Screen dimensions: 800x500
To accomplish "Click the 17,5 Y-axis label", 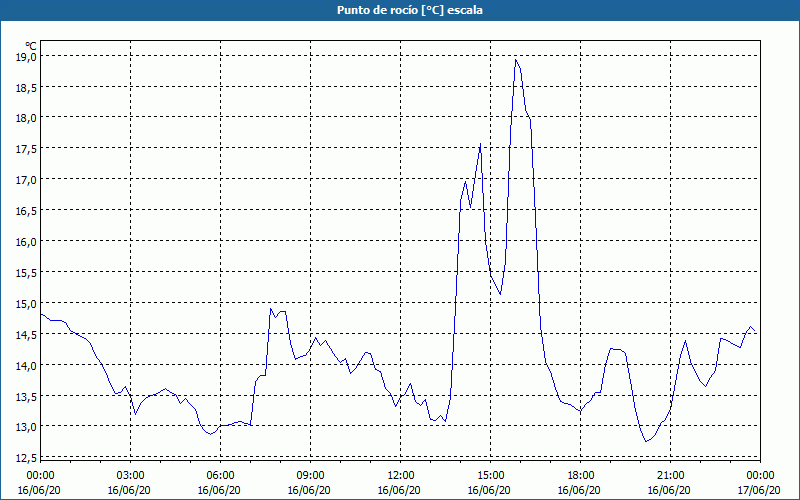I will 27,149.
